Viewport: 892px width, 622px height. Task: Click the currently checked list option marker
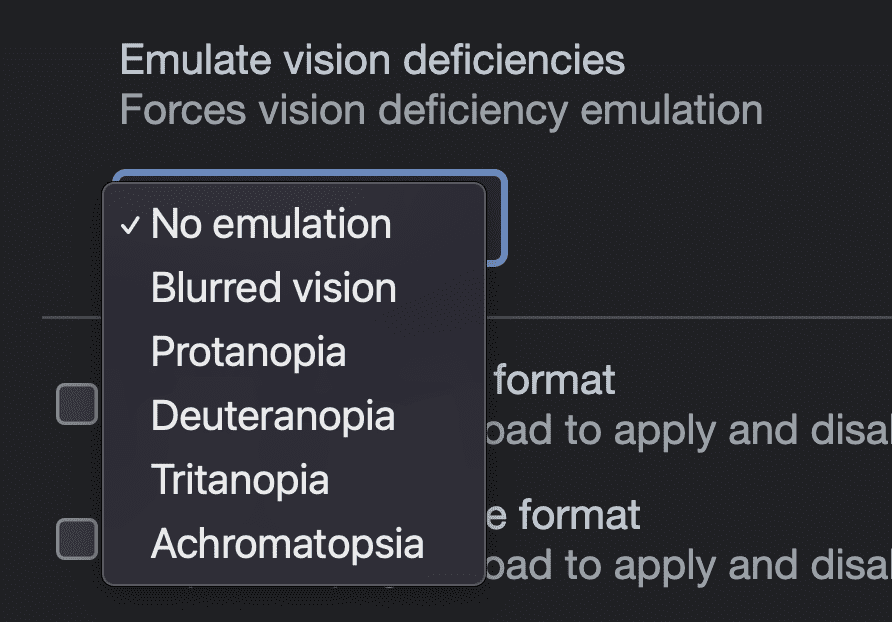[x=129, y=226]
